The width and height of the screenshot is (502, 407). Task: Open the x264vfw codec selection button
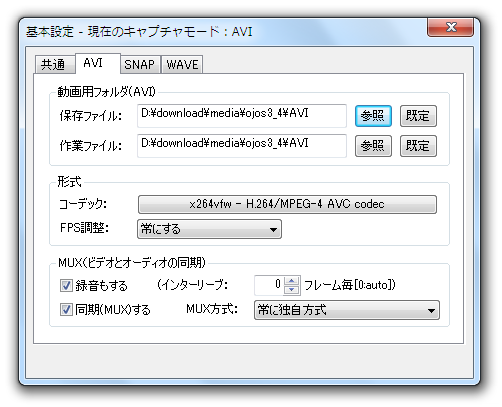(287, 204)
